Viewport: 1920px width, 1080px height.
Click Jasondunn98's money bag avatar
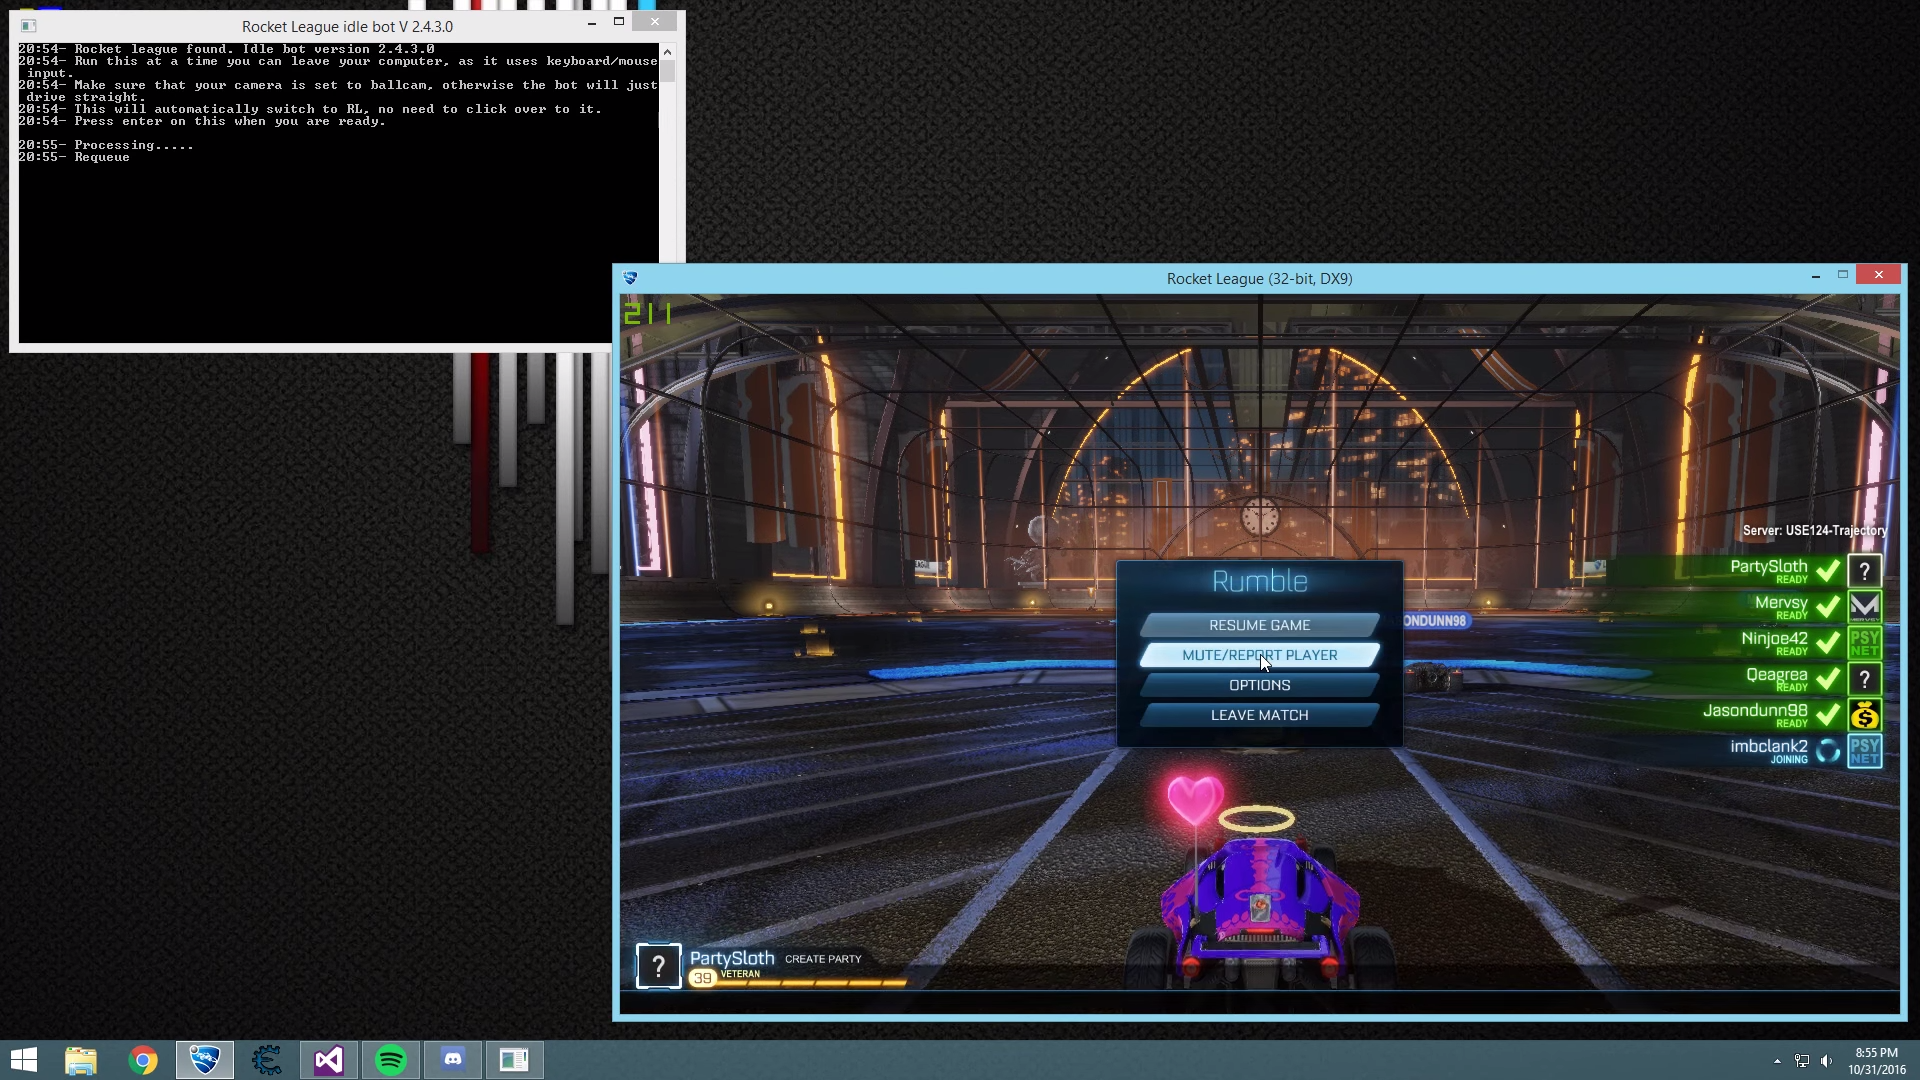pyautogui.click(x=1864, y=715)
